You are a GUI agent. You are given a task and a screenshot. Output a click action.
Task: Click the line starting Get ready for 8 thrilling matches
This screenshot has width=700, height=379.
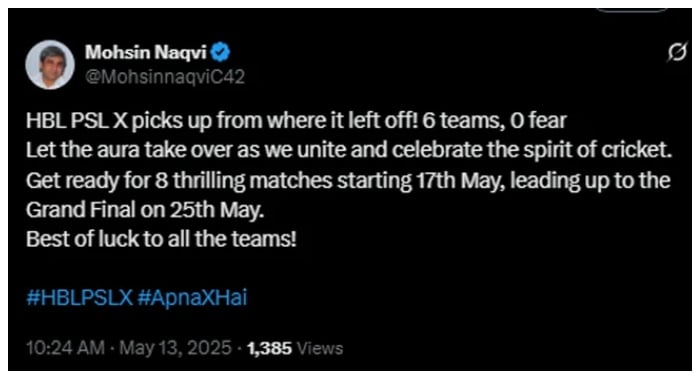[x=348, y=181]
